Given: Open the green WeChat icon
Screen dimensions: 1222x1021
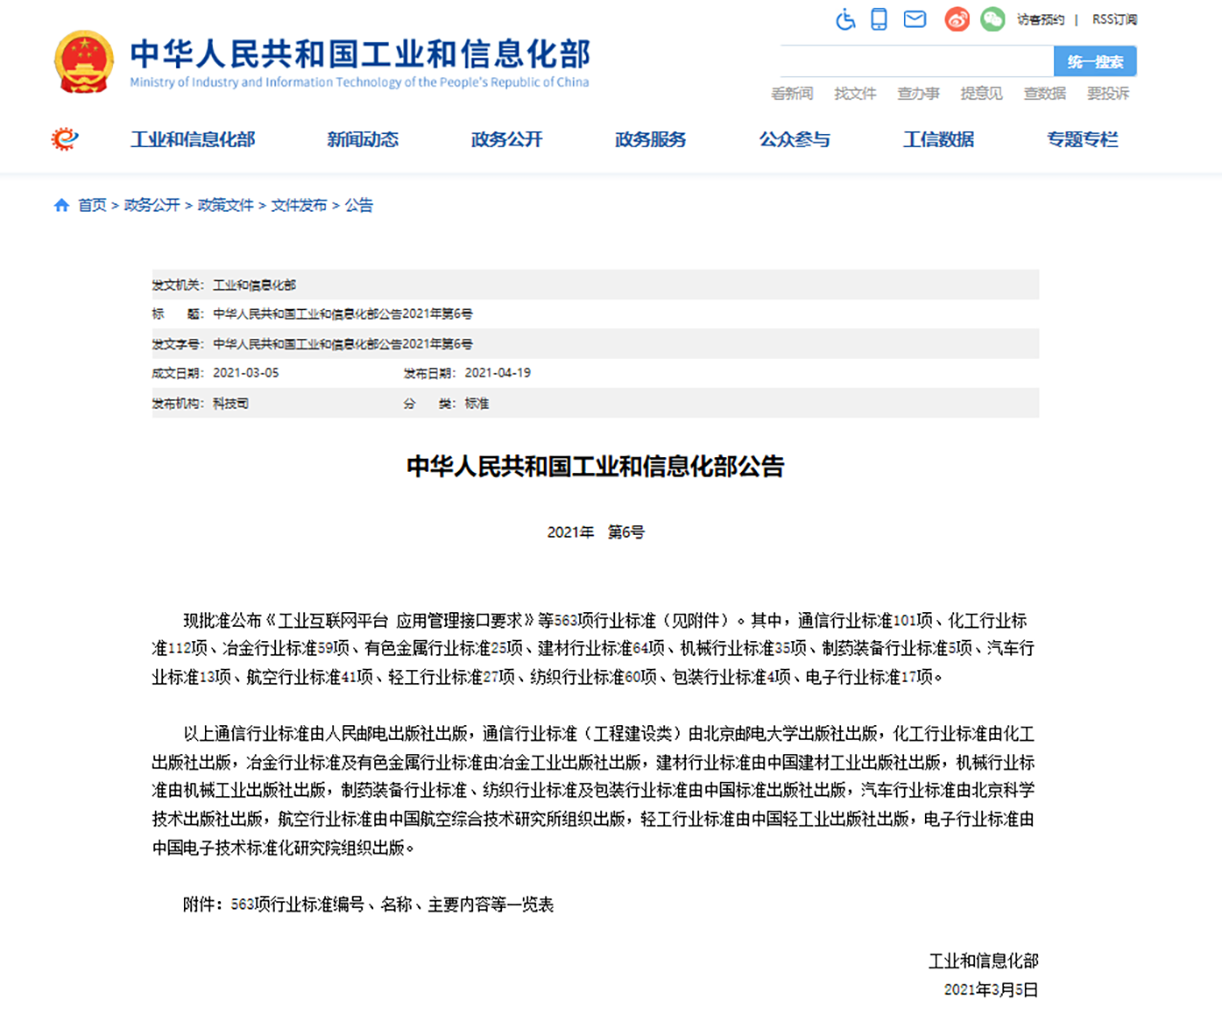Looking at the screenshot, I should 992,19.
